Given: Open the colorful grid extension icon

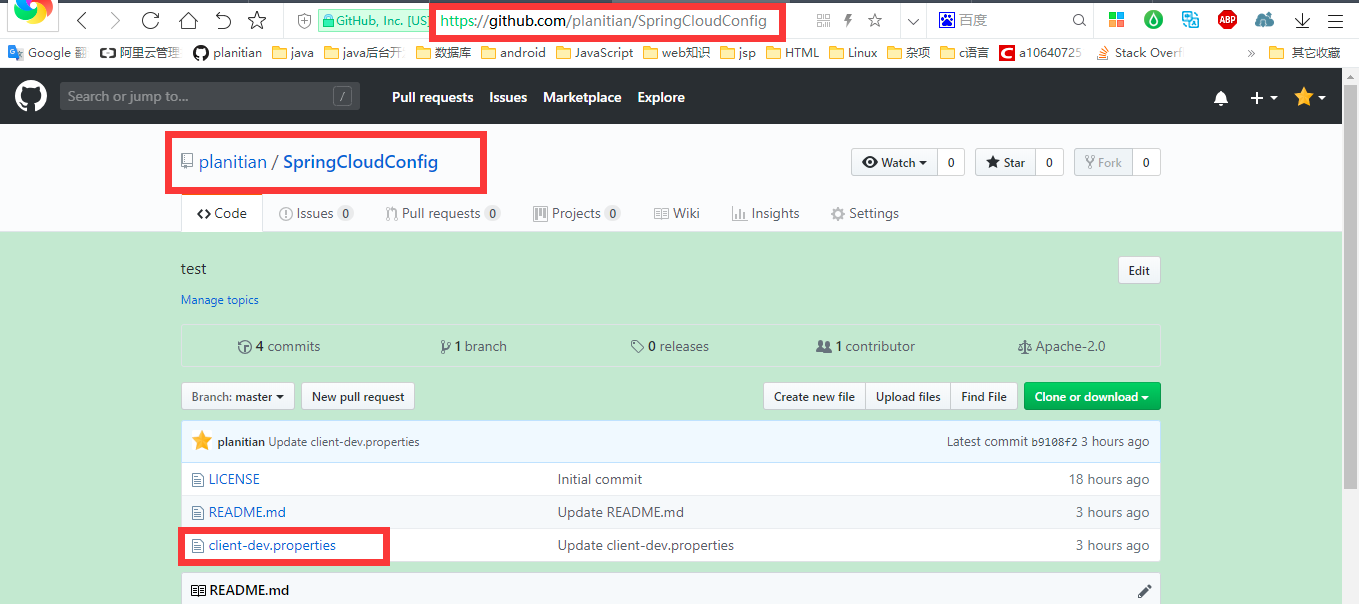Looking at the screenshot, I should click(1116, 20).
